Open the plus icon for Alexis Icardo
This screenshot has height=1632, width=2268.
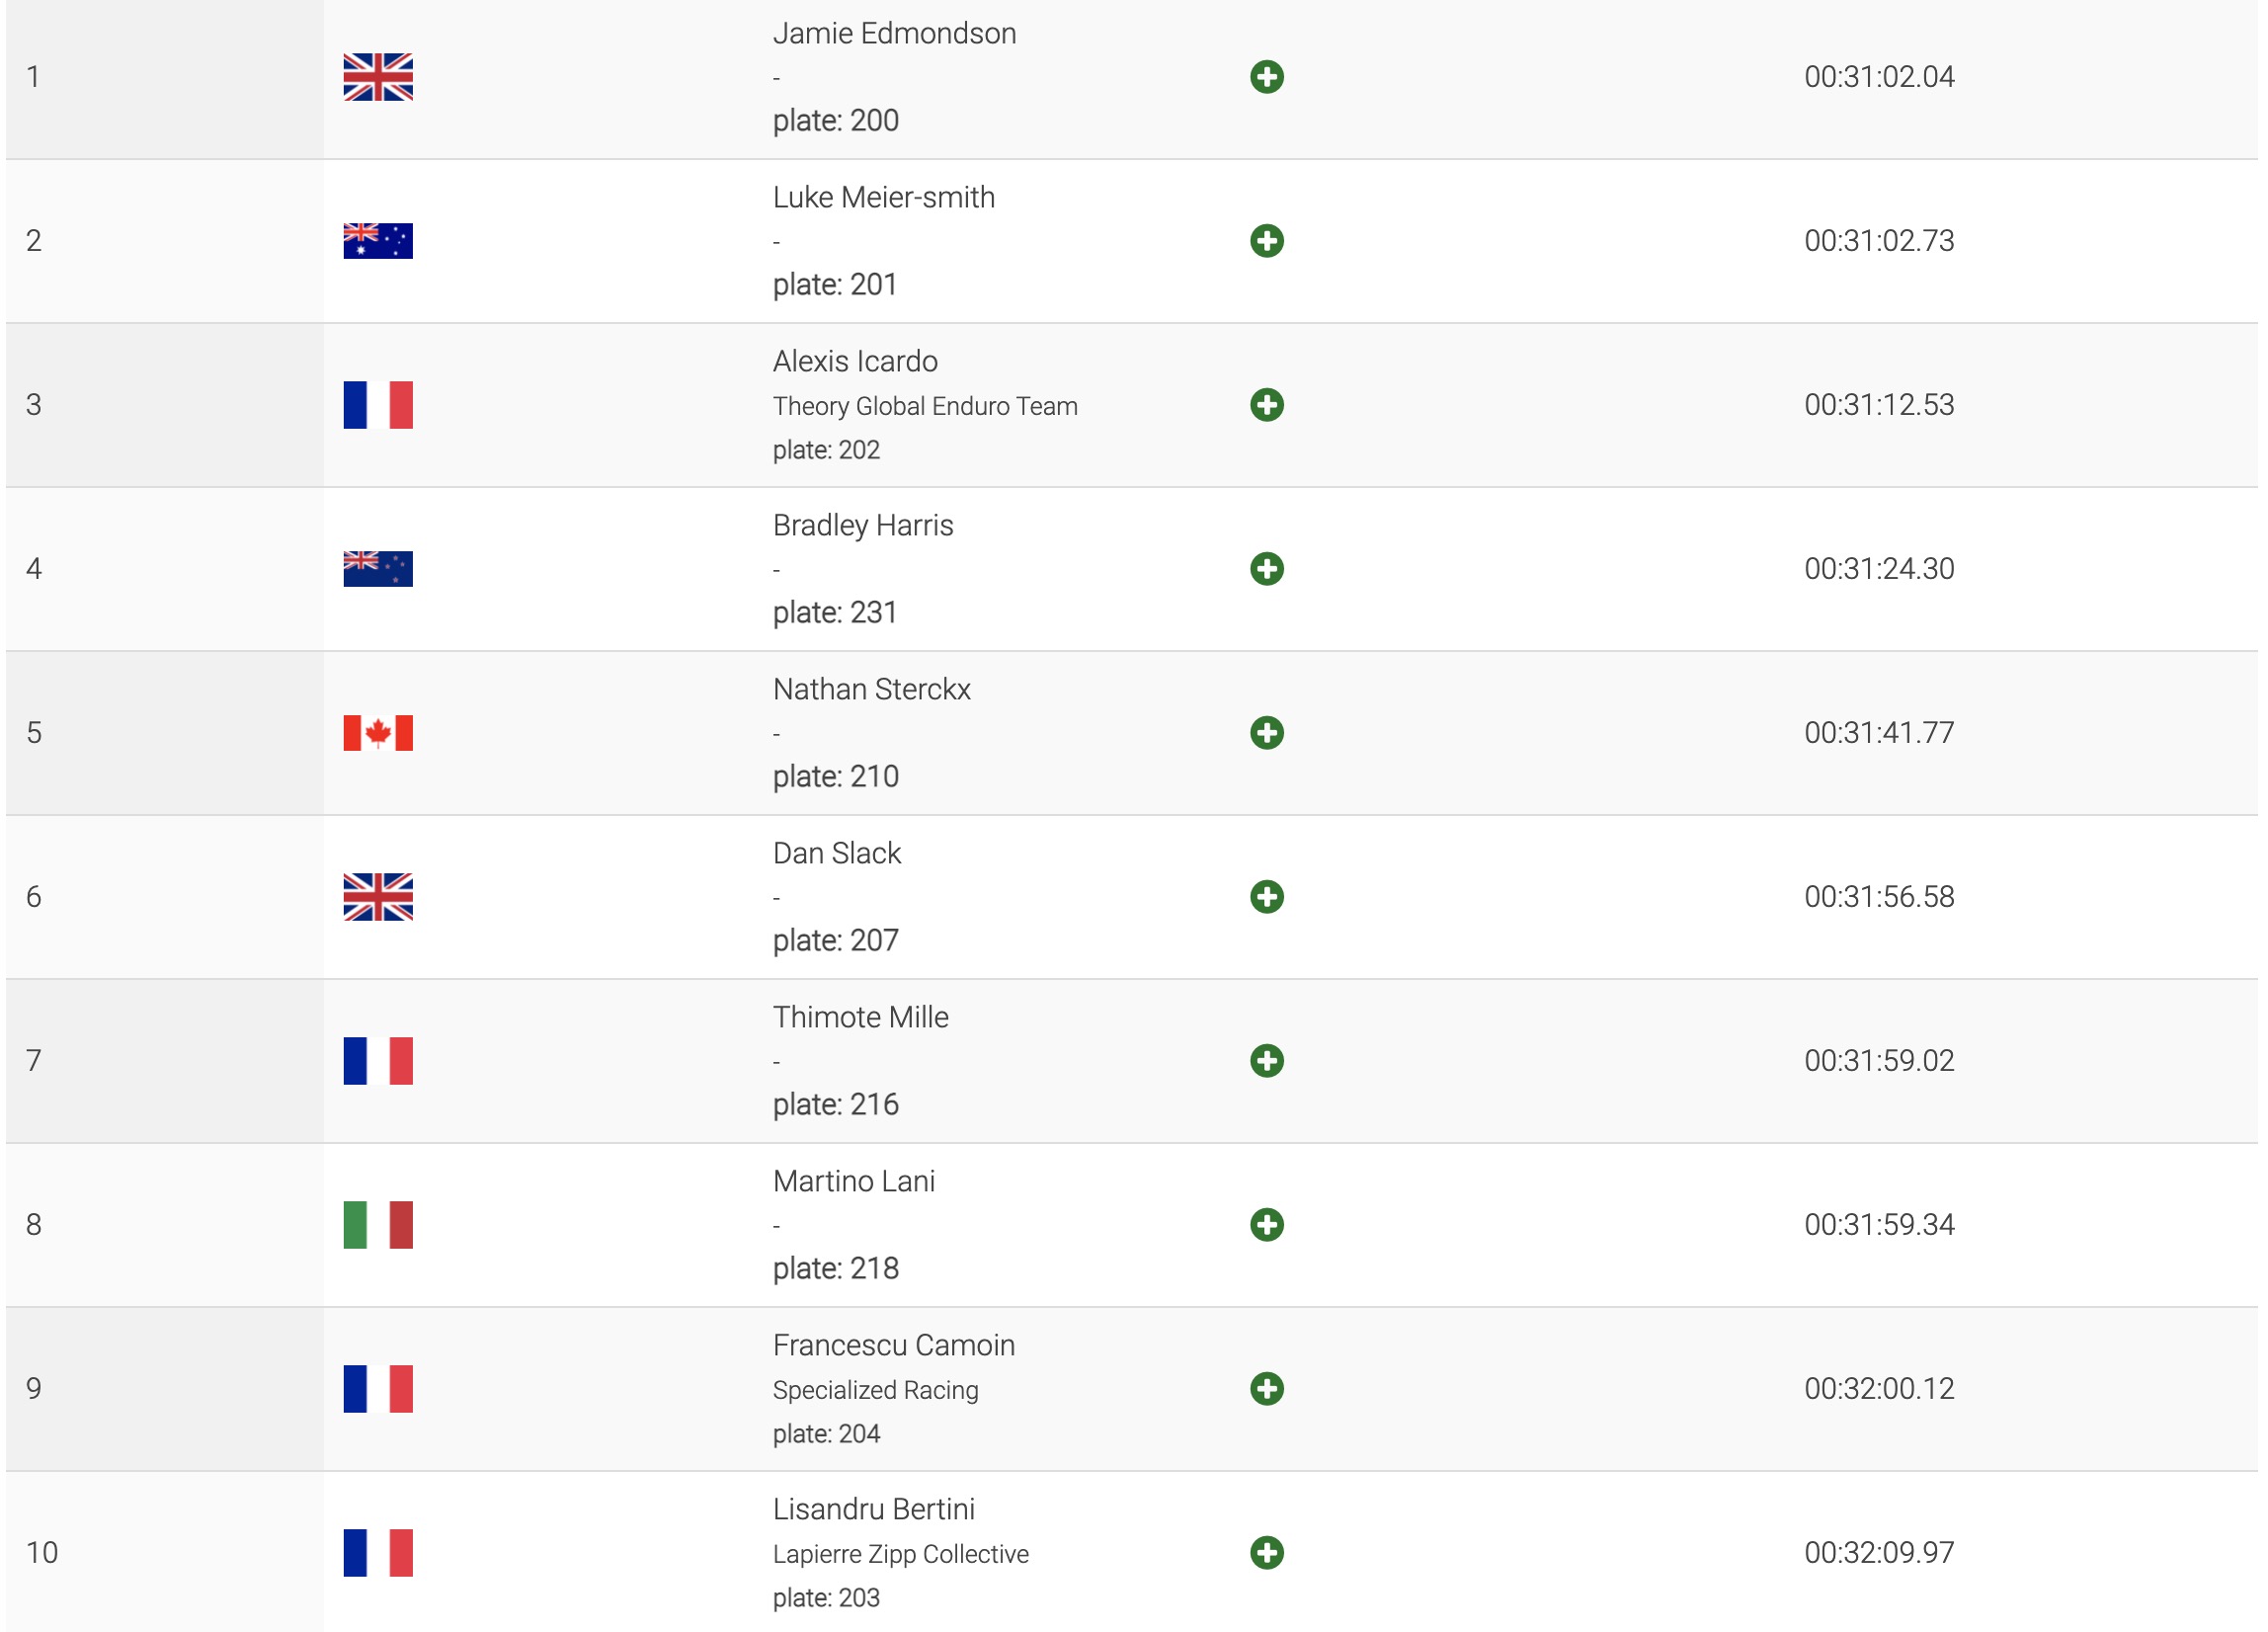(x=1266, y=405)
